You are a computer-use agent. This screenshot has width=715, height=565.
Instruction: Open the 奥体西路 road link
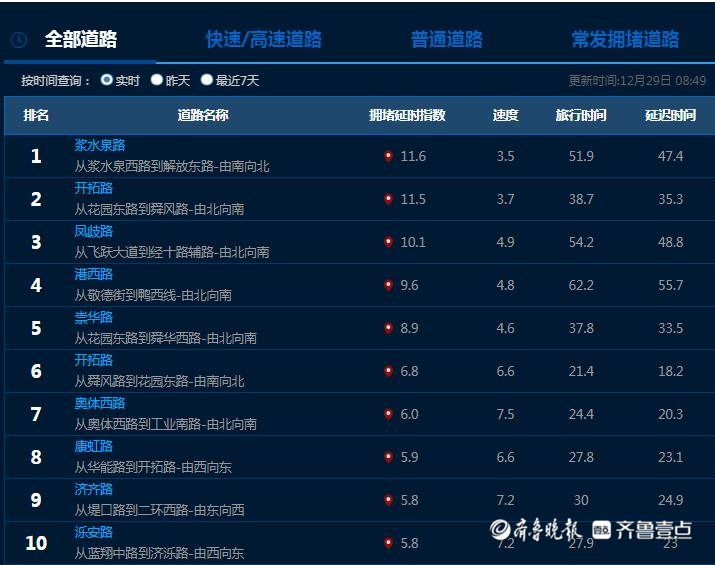tap(99, 404)
